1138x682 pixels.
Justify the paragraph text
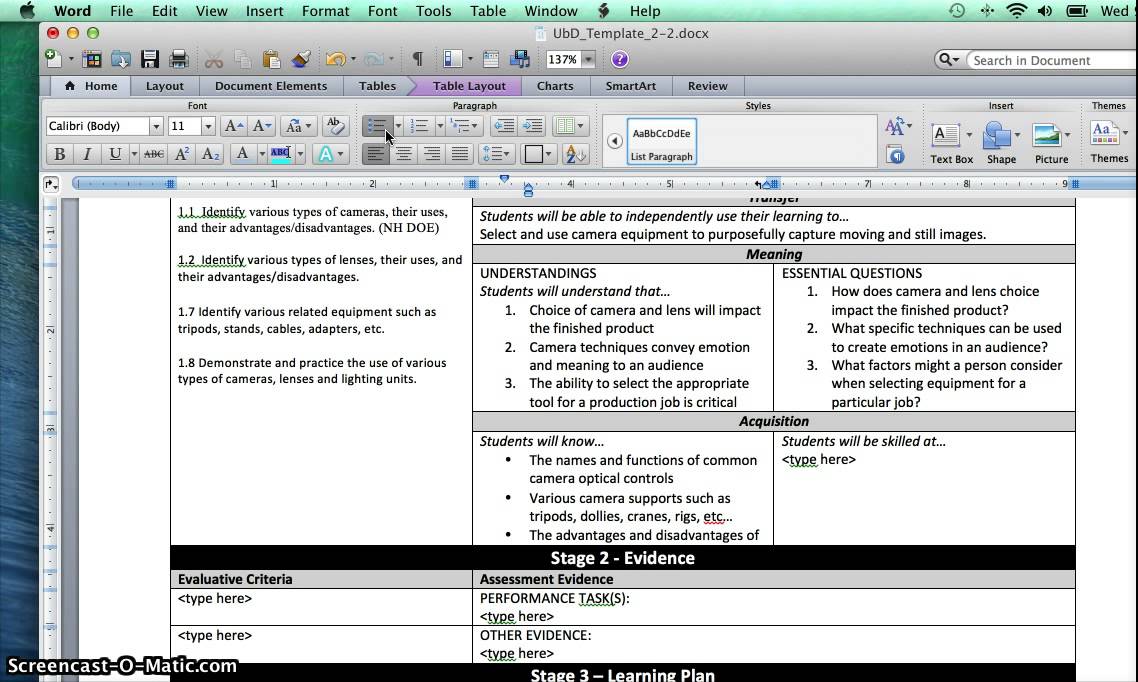[460, 154]
